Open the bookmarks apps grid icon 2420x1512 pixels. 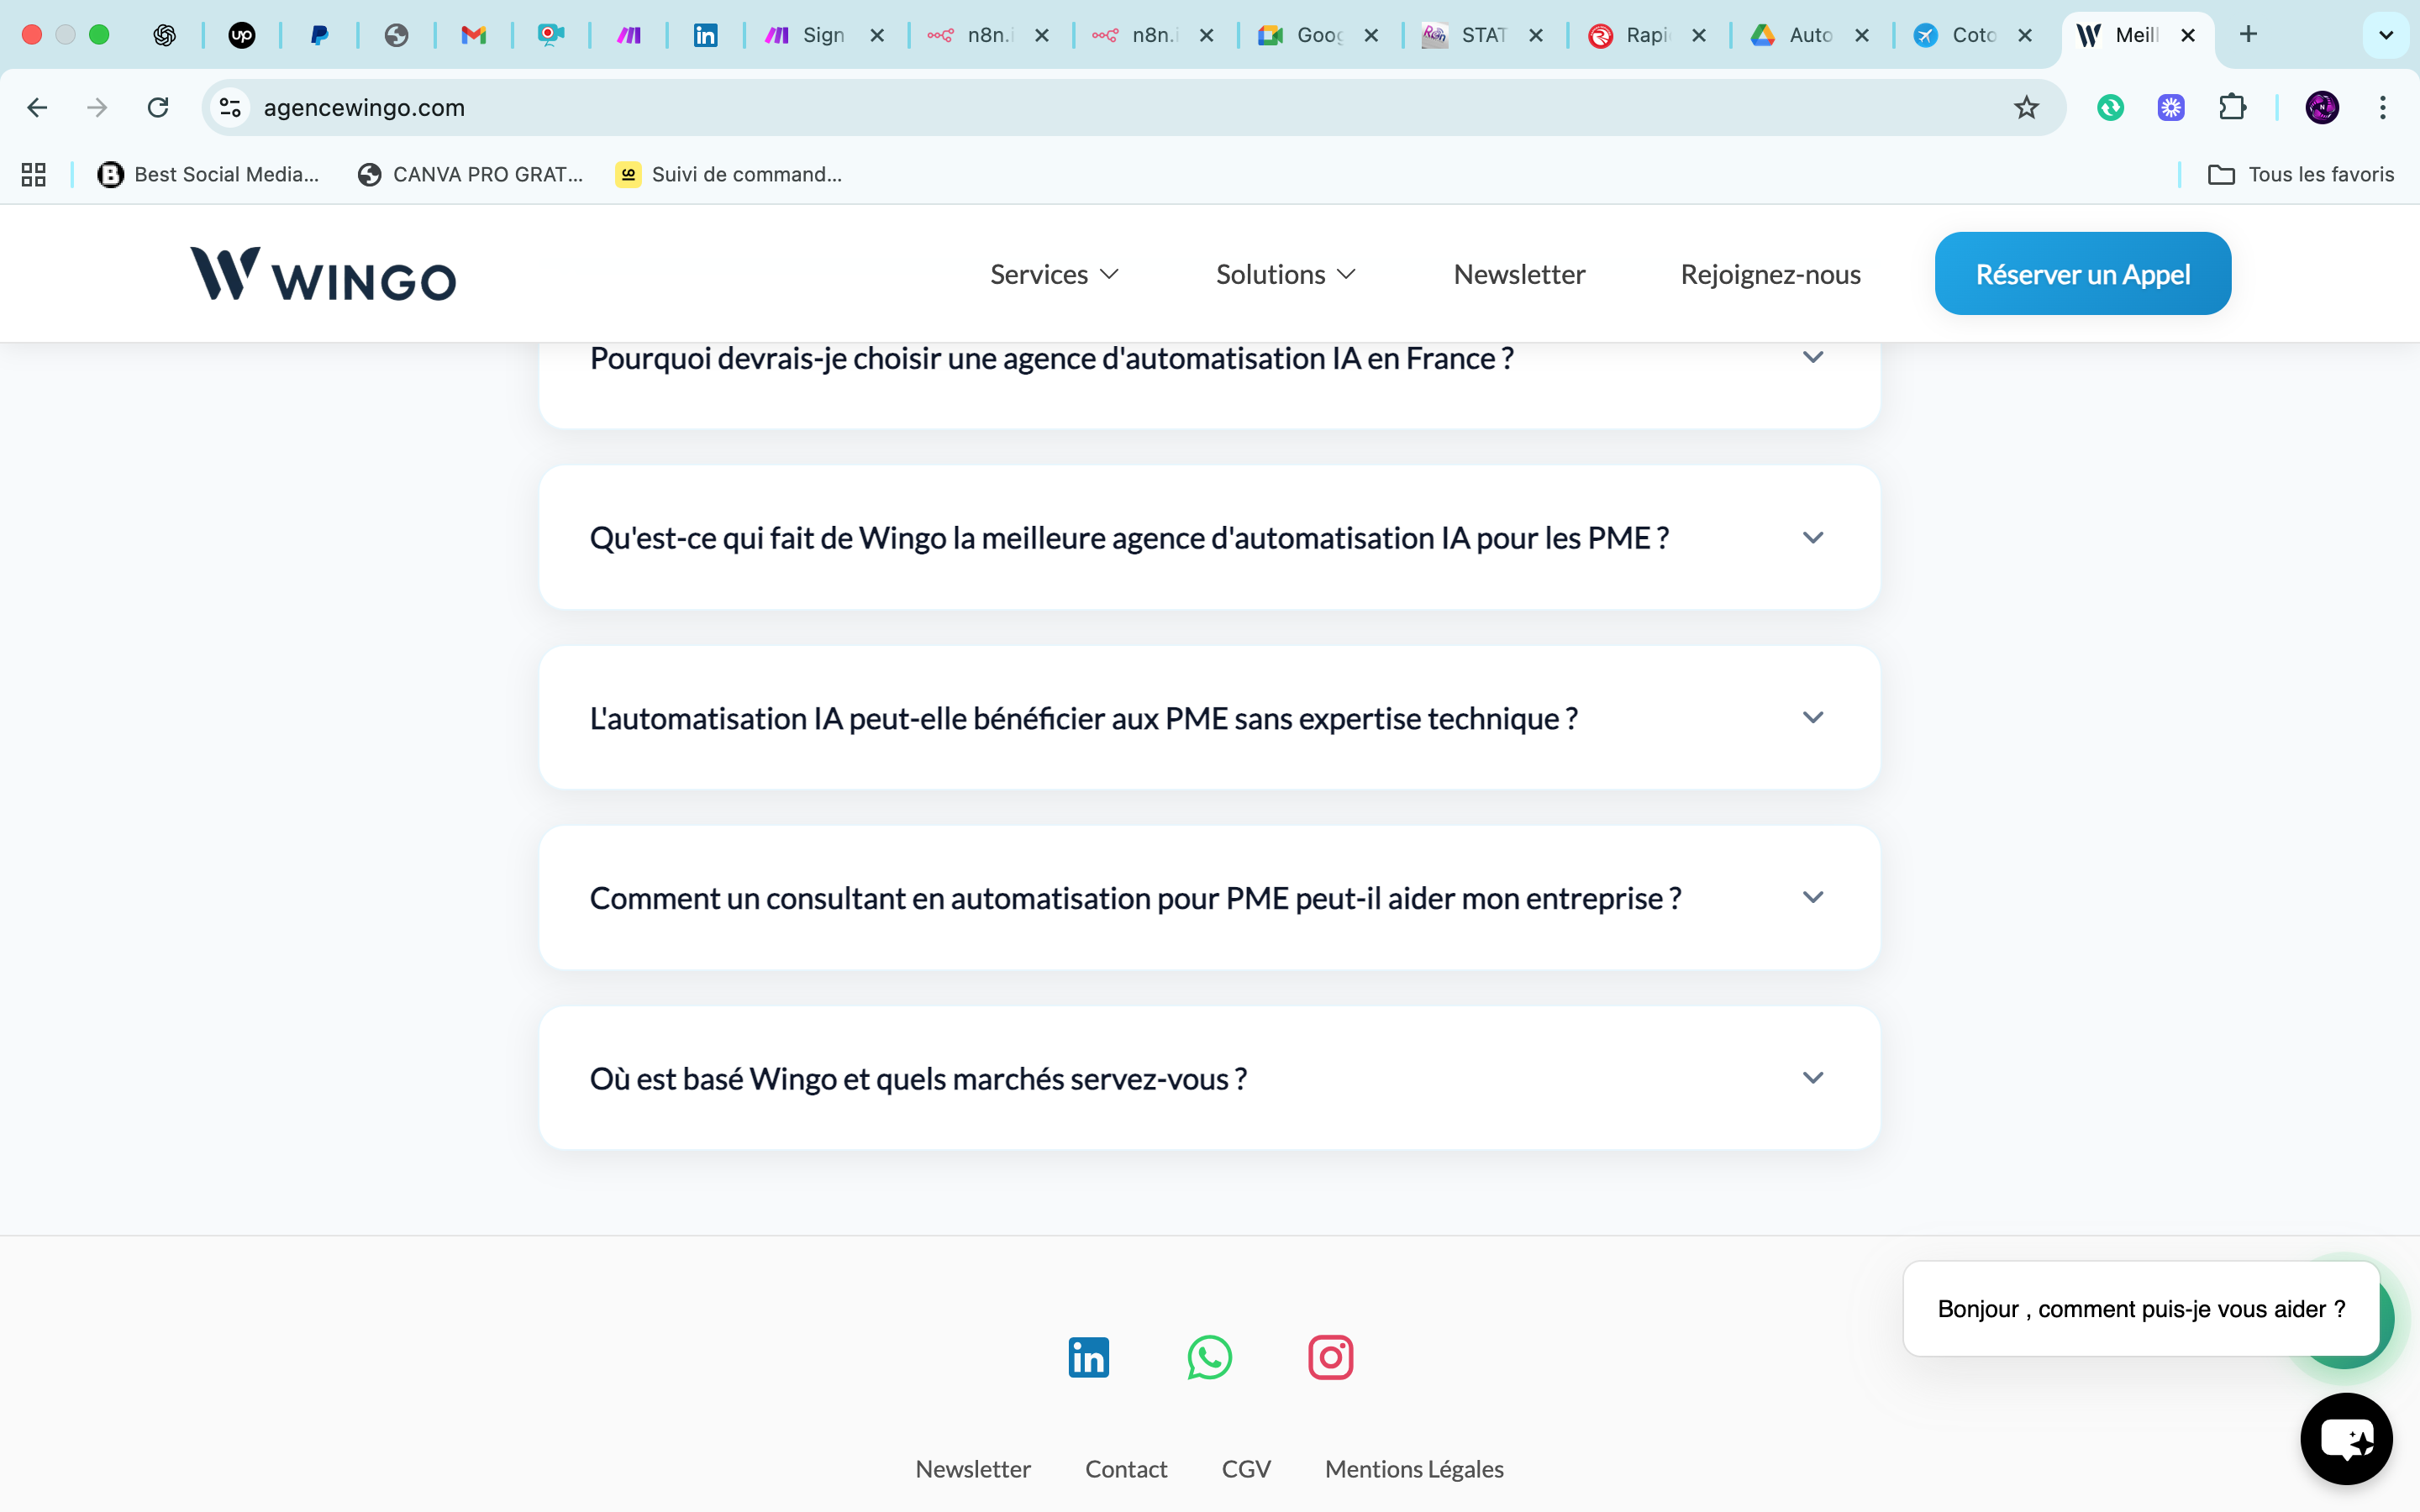point(34,174)
